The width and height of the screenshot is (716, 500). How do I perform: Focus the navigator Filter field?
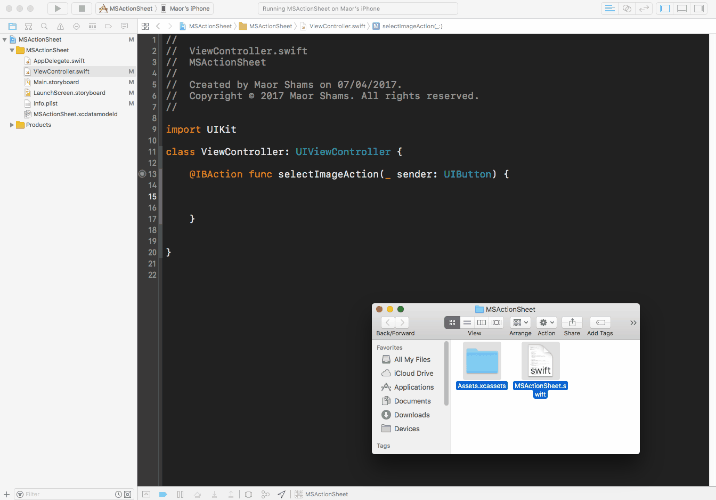coord(68,494)
